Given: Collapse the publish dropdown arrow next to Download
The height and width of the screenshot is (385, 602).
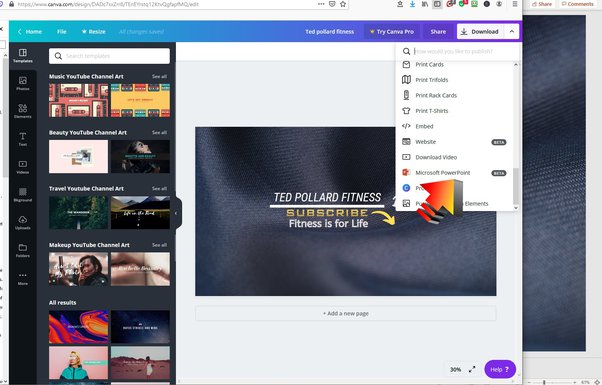Looking at the screenshot, I should tap(512, 31).
